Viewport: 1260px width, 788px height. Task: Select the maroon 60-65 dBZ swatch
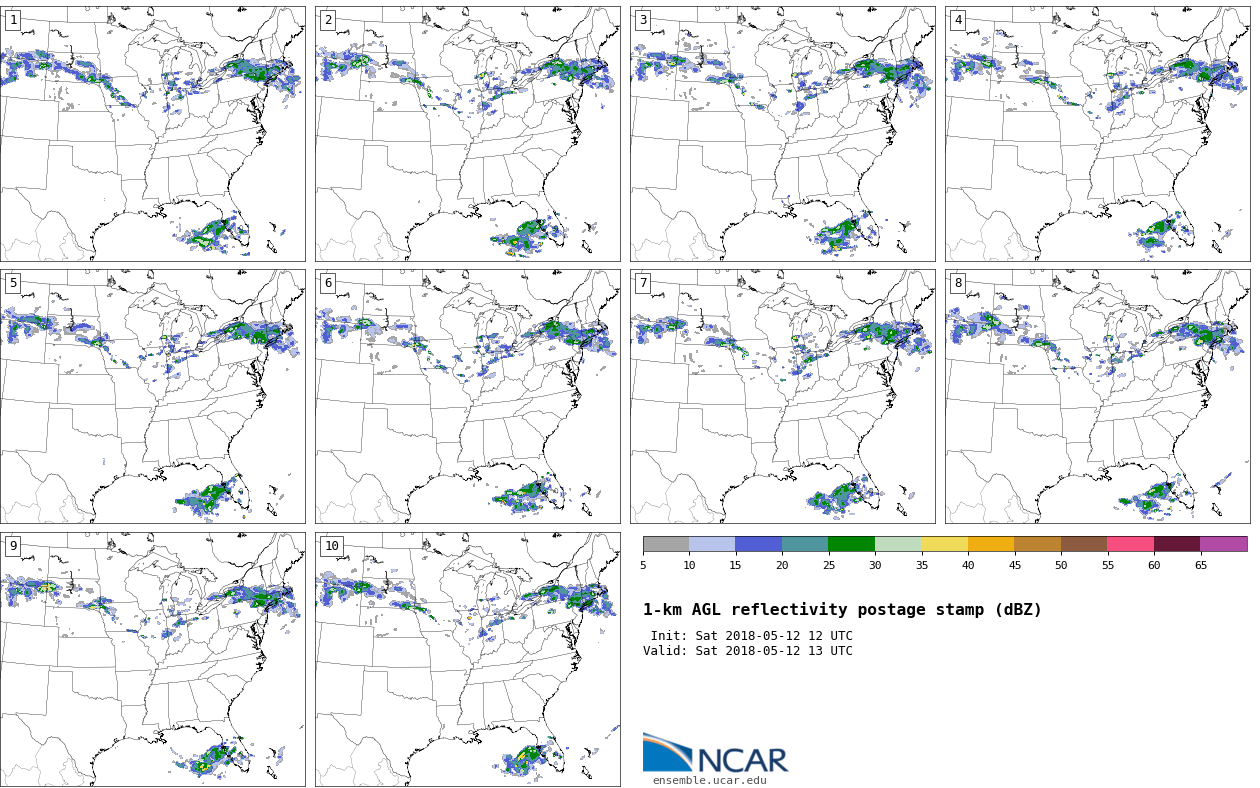[x=1177, y=544]
